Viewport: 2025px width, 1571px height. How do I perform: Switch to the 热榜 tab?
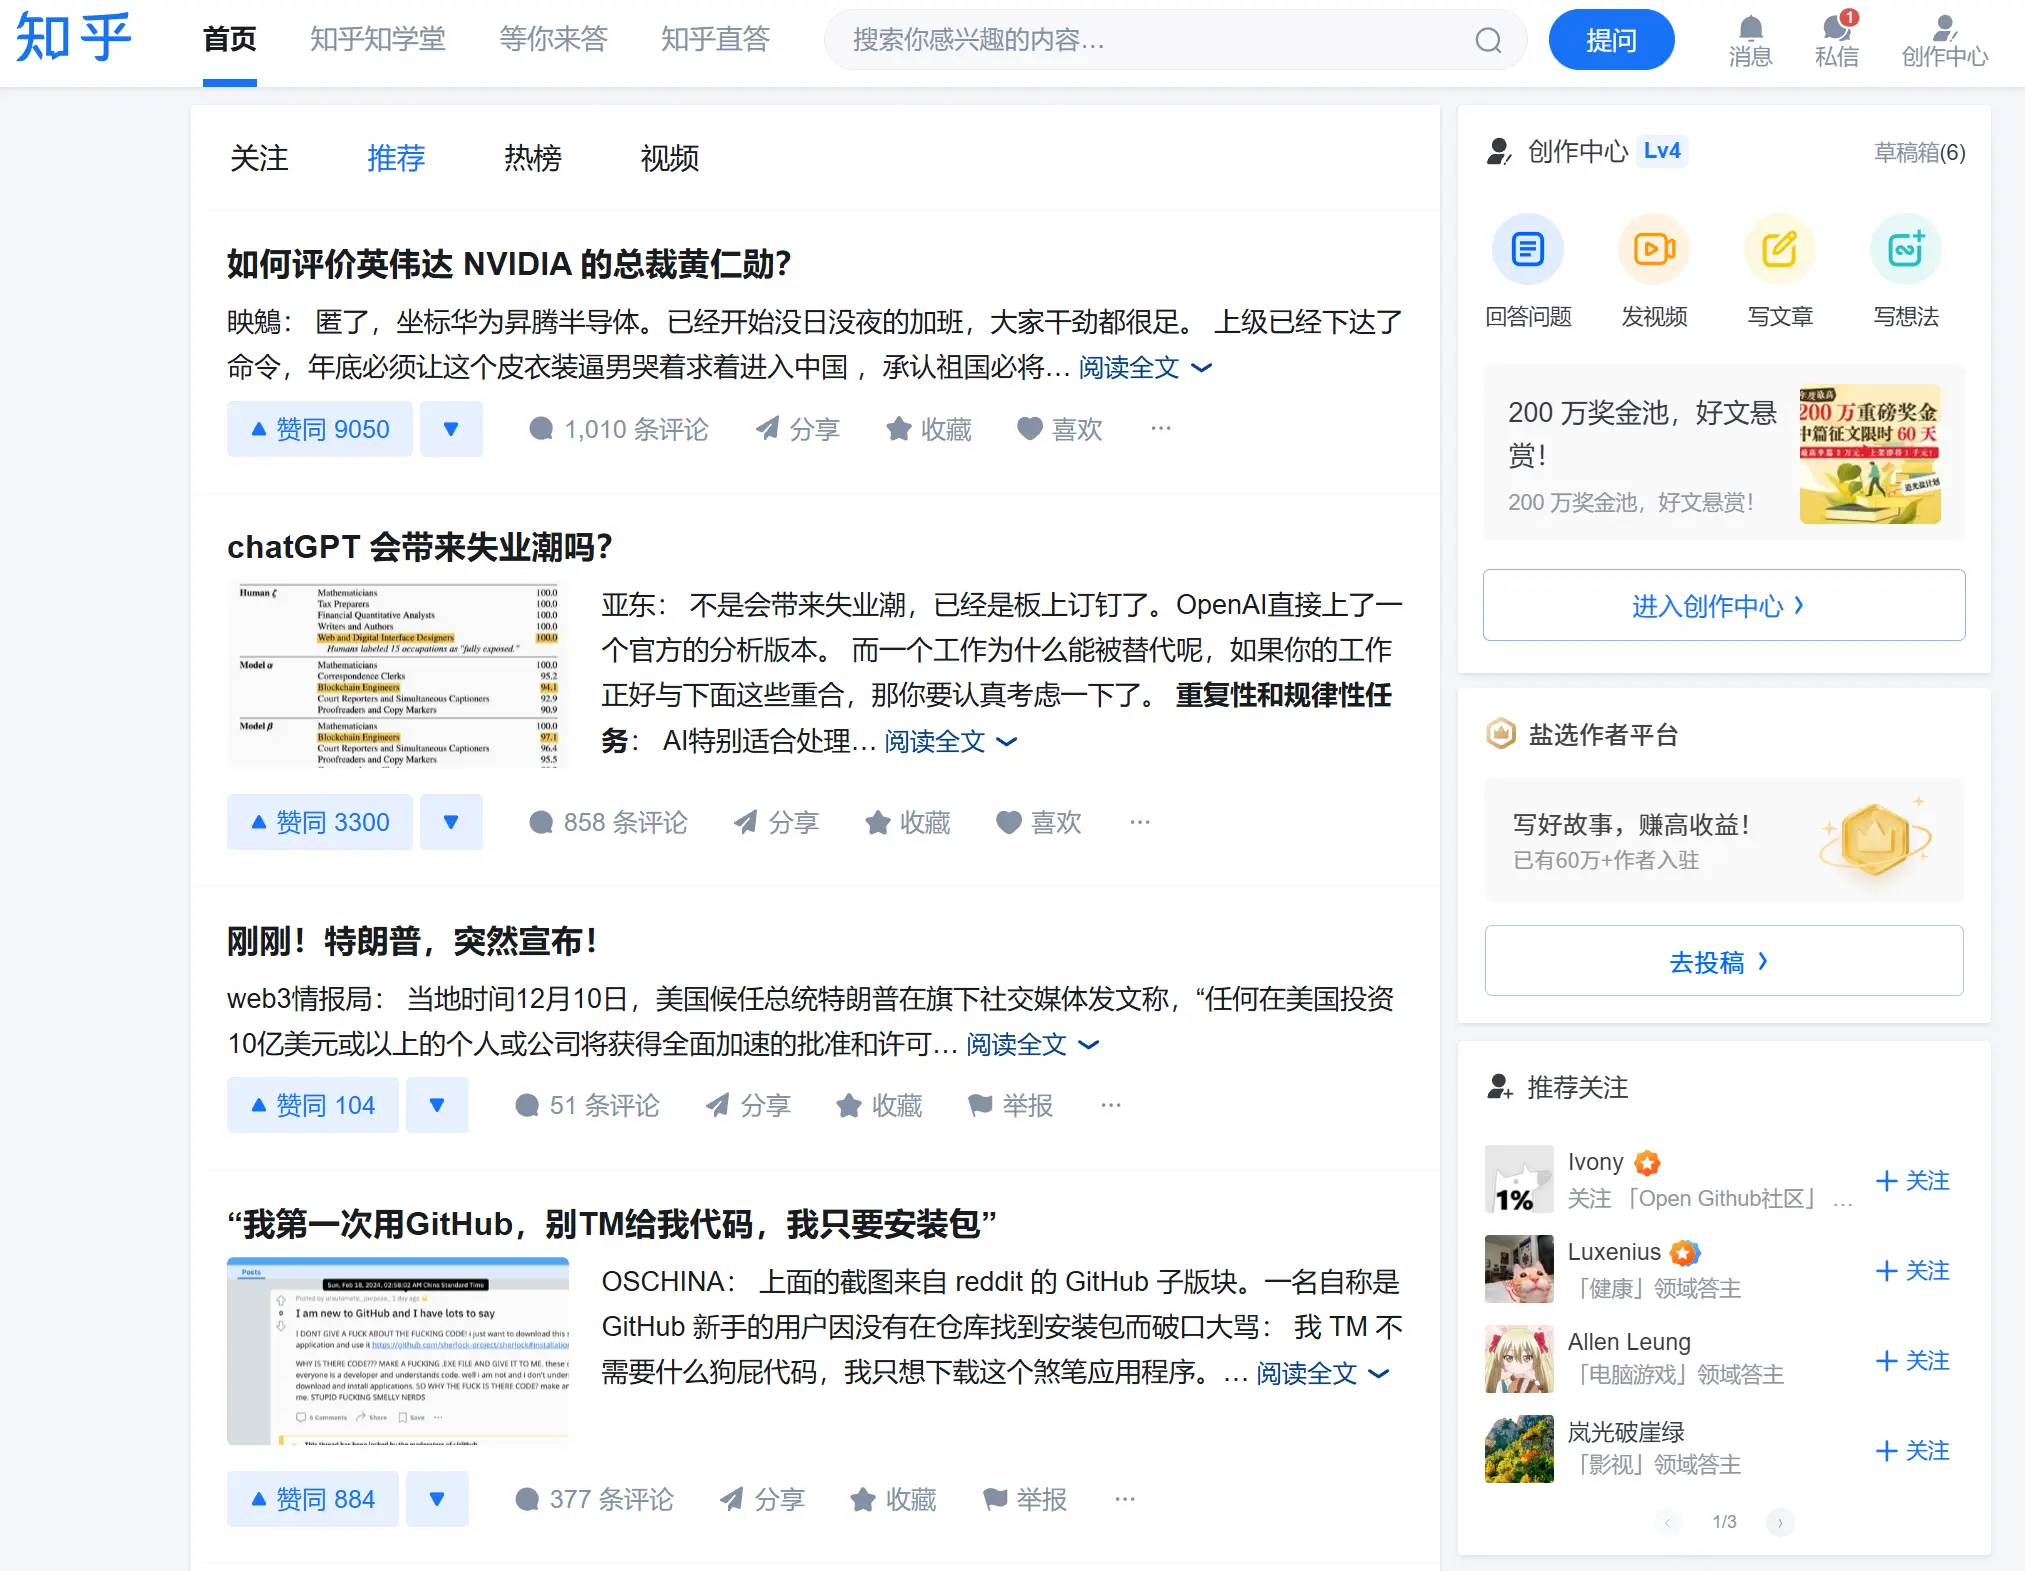pos(531,158)
